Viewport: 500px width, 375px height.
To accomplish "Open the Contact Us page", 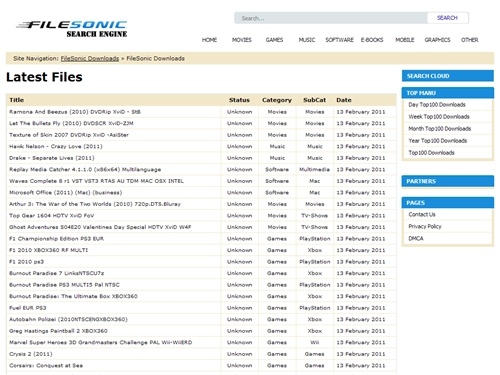I will [x=422, y=214].
